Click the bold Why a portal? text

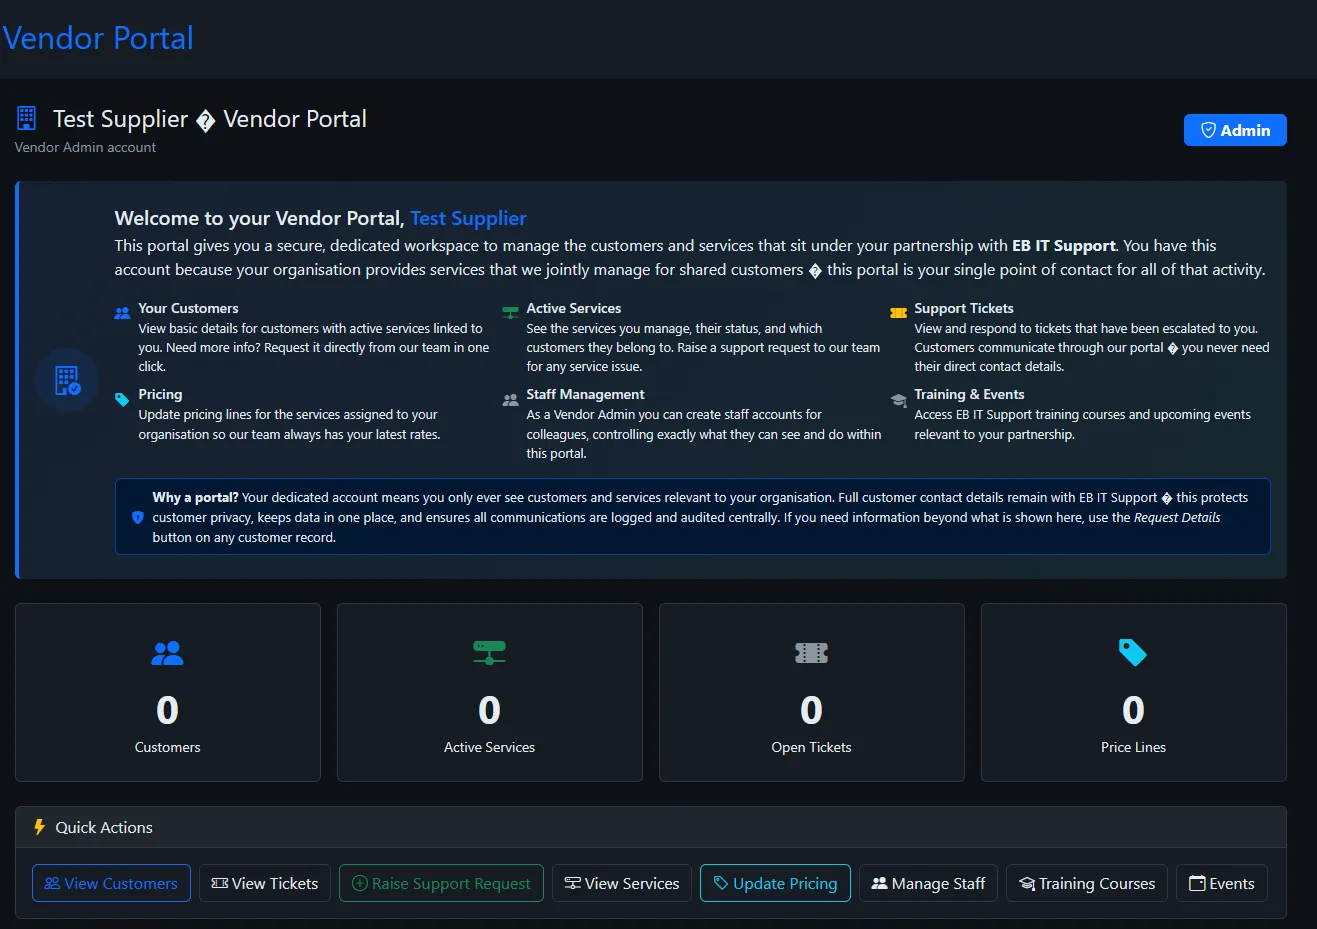pos(195,497)
